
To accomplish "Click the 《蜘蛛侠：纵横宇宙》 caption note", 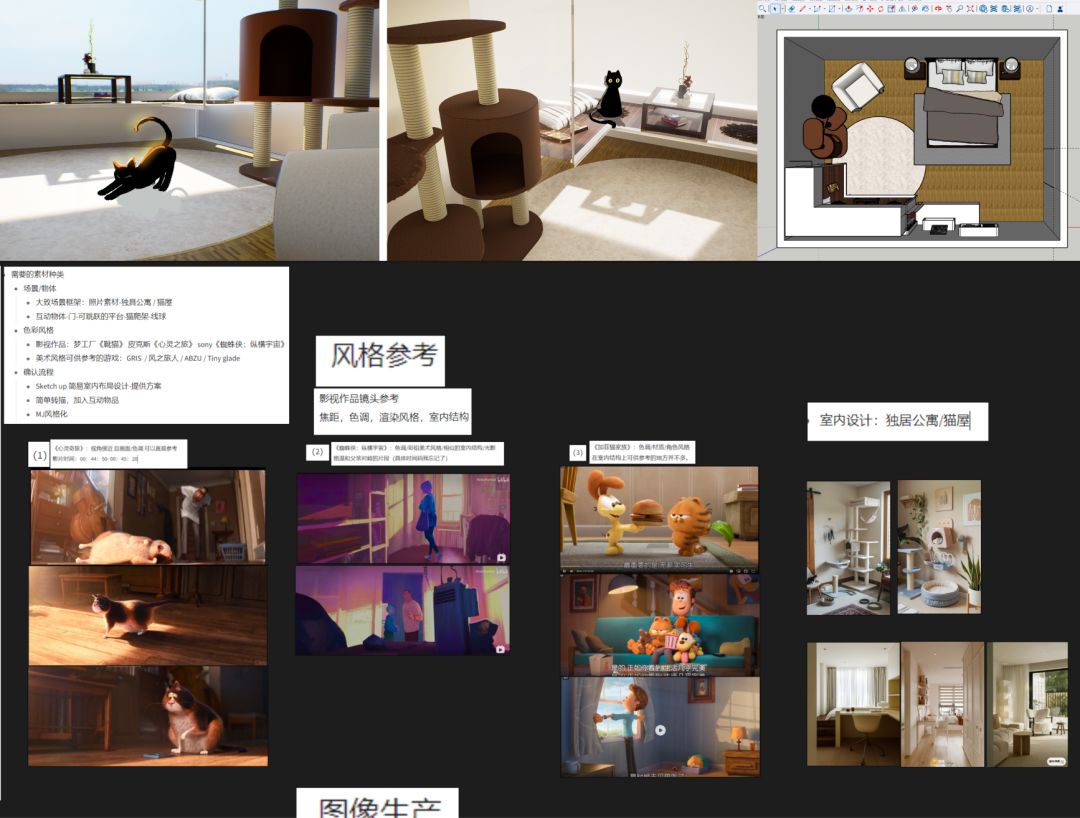I will coord(417,453).
